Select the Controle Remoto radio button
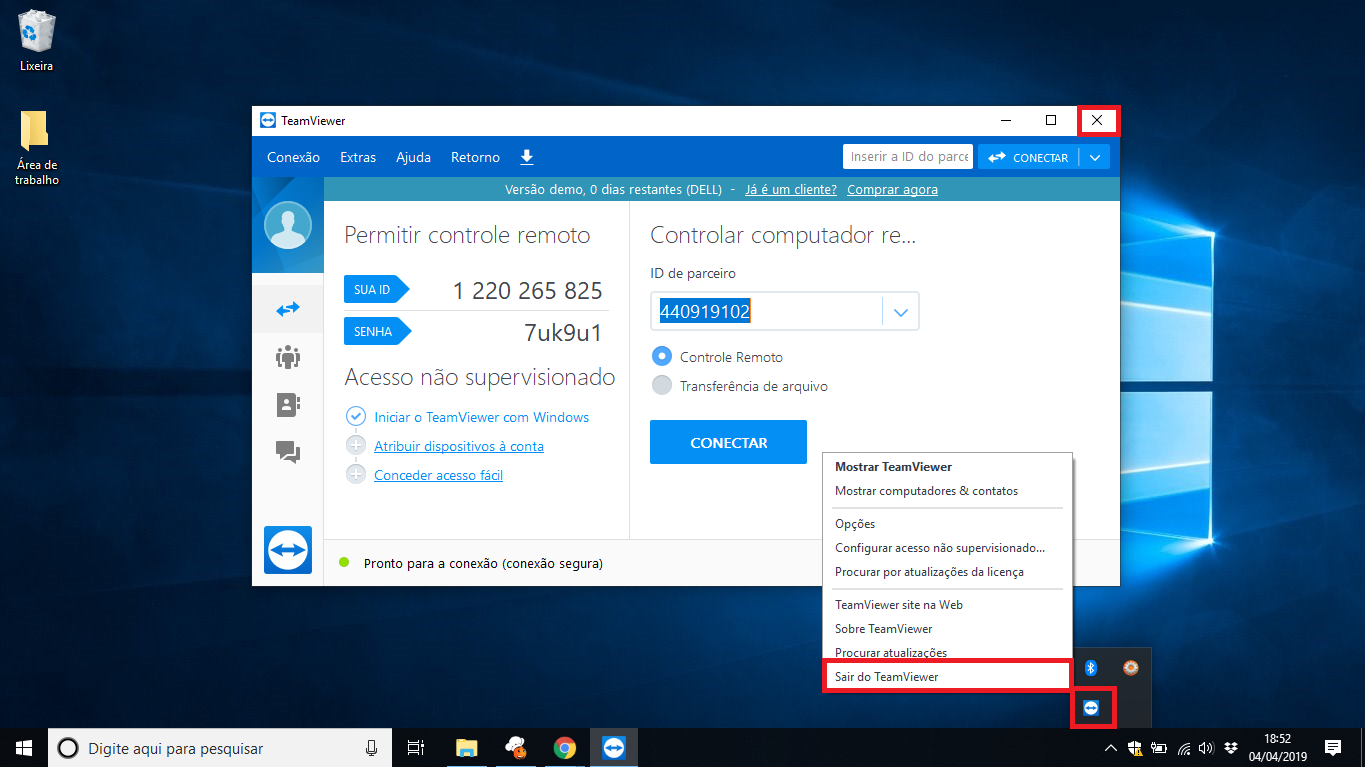1365x767 pixels. pos(661,356)
